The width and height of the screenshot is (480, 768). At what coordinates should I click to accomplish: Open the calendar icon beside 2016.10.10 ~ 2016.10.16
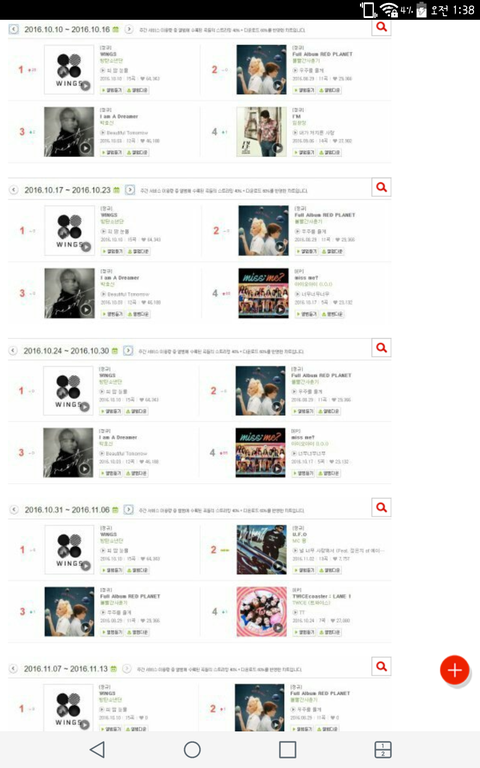[116, 29]
